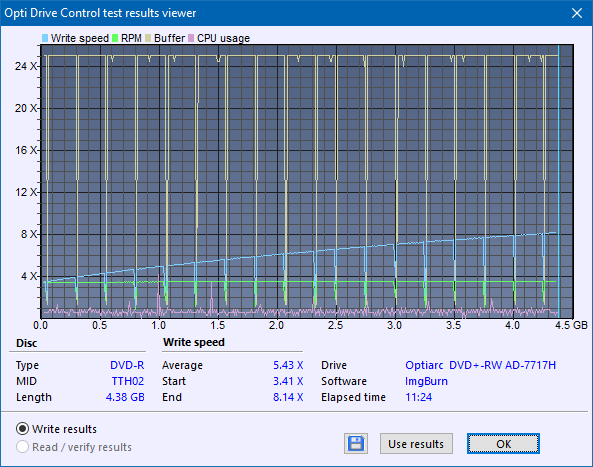Image resolution: width=593 pixels, height=467 pixels.
Task: Select the Write results radio button
Action: pos(22,429)
